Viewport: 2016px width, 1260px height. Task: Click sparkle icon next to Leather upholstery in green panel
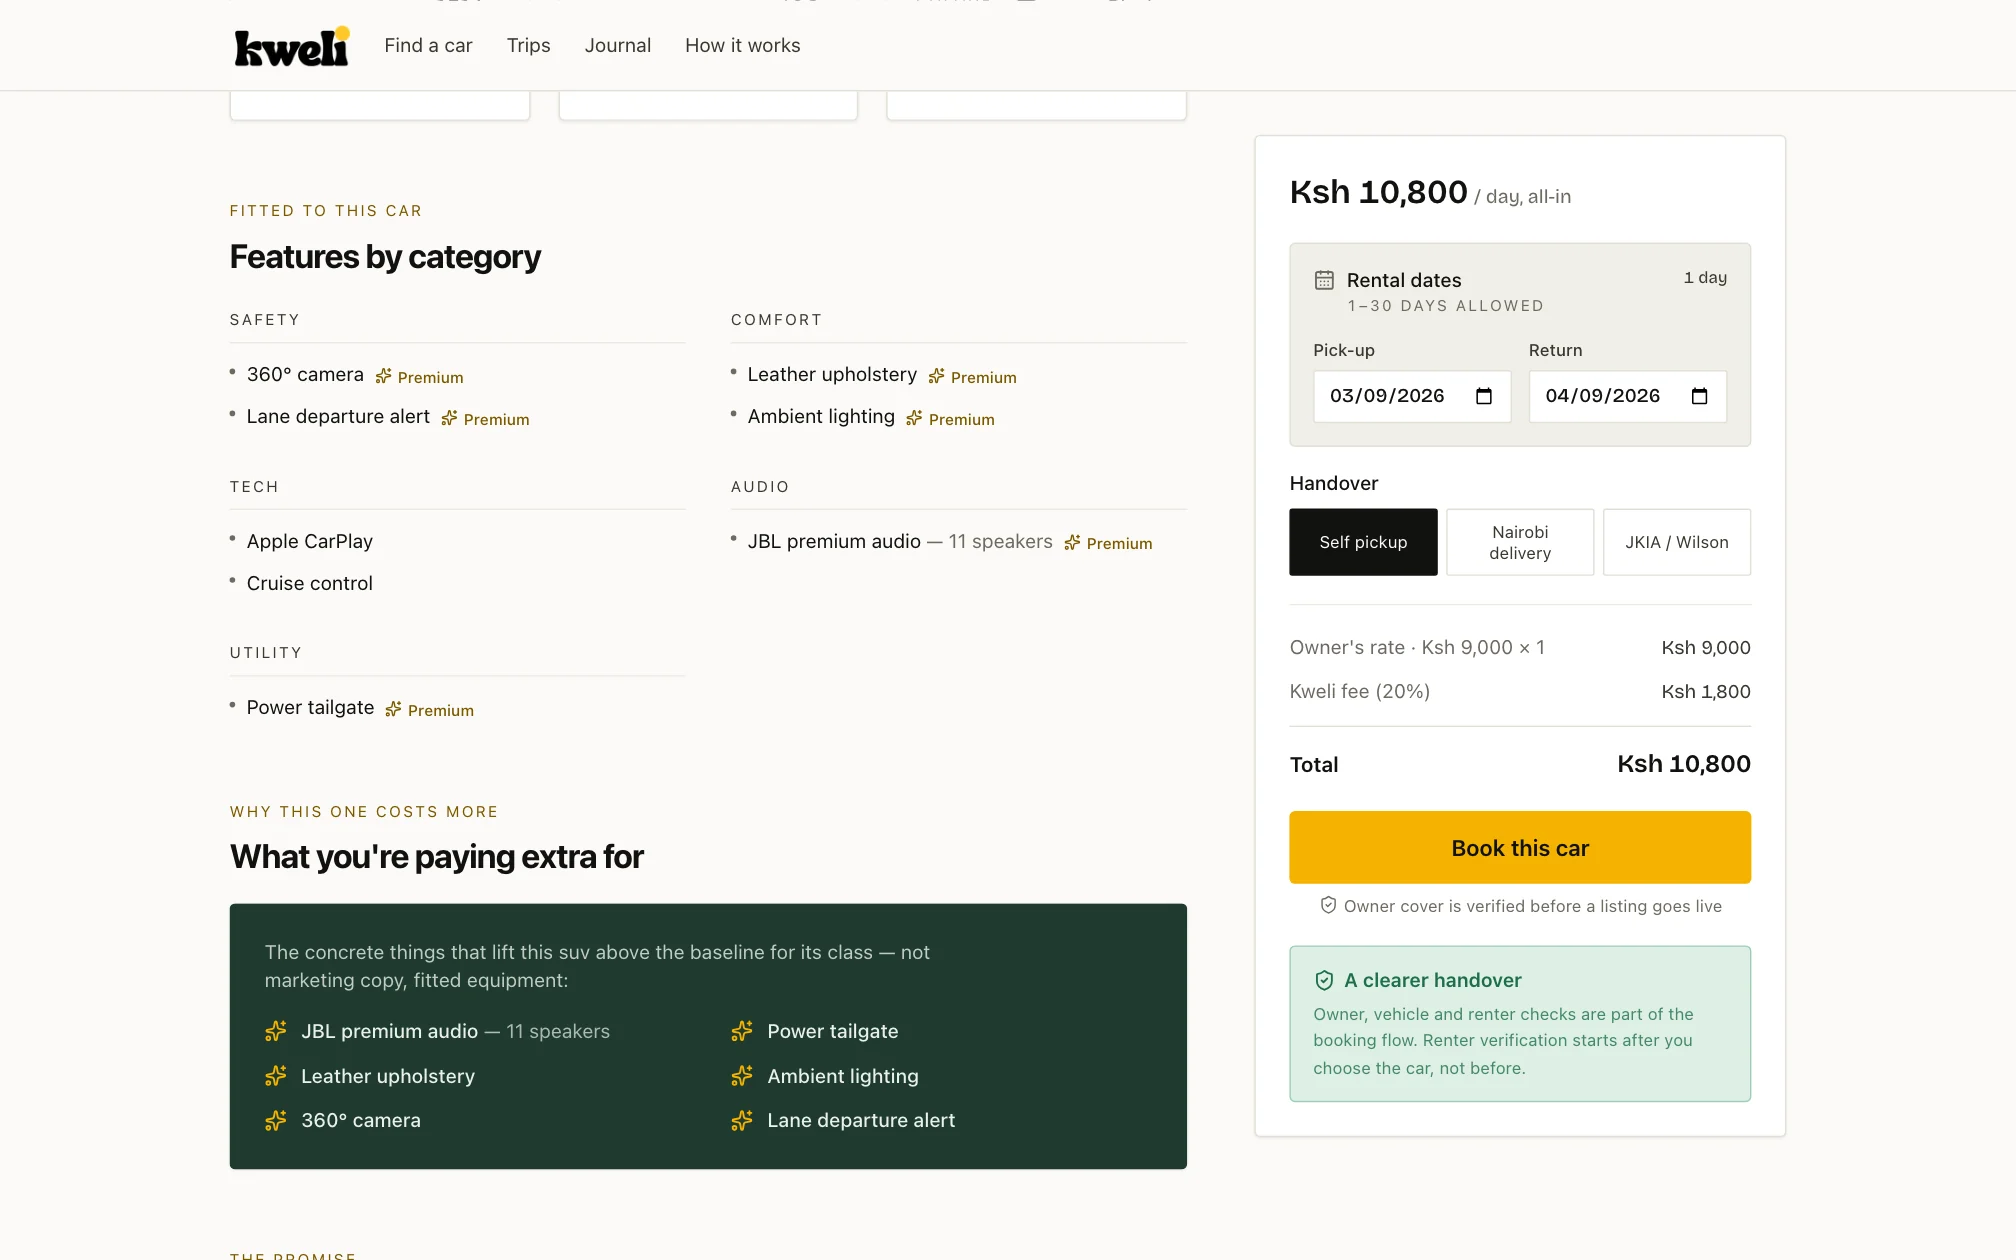tap(276, 1076)
